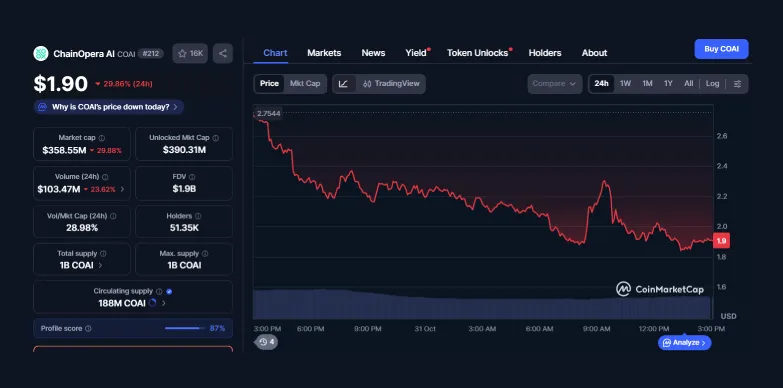783x388 pixels.
Task: Select the 1Y time range
Action: [x=668, y=84]
